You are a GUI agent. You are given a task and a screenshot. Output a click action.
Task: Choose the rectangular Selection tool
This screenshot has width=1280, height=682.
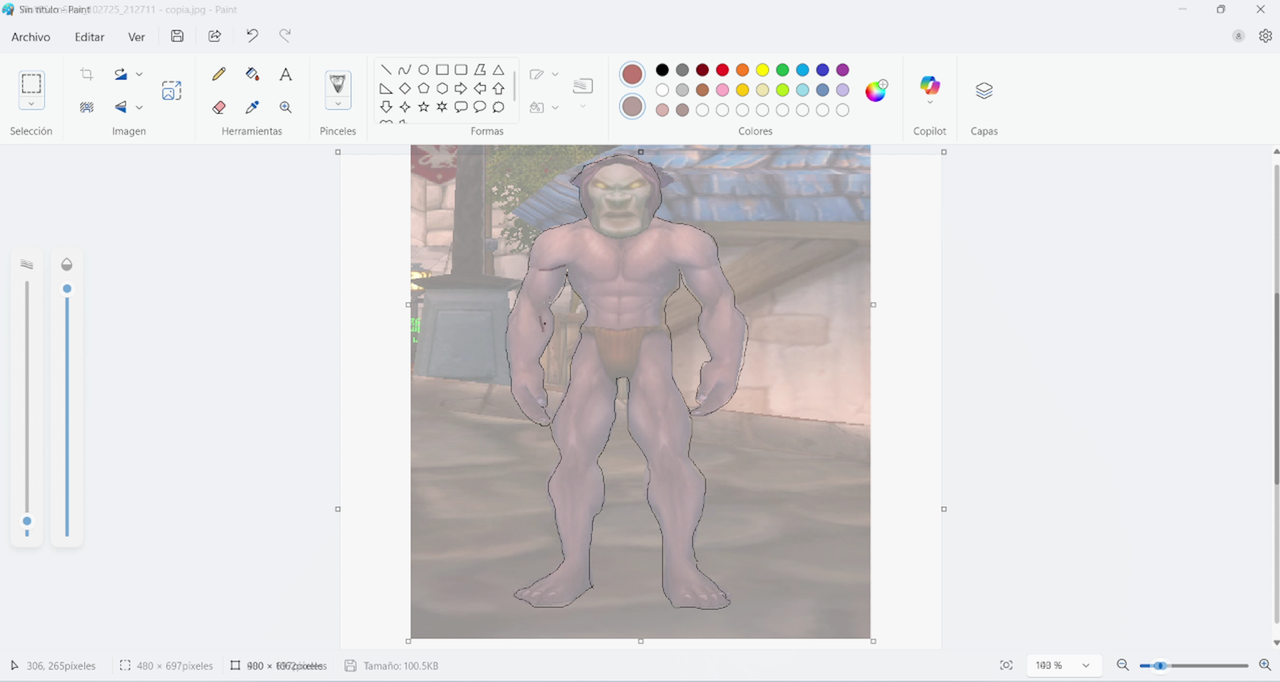coord(31,83)
